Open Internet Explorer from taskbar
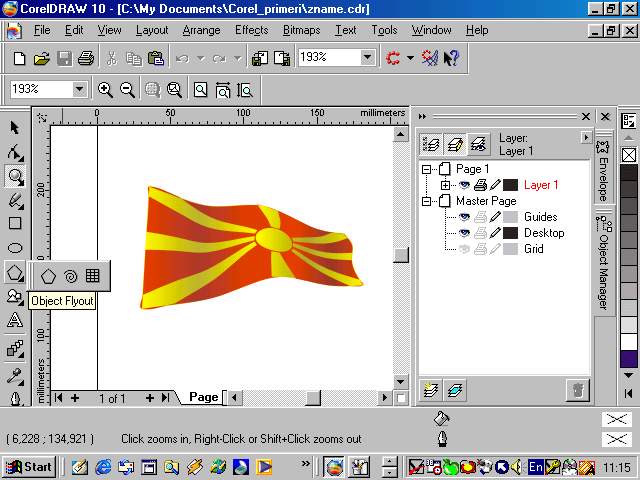 (x=103, y=467)
